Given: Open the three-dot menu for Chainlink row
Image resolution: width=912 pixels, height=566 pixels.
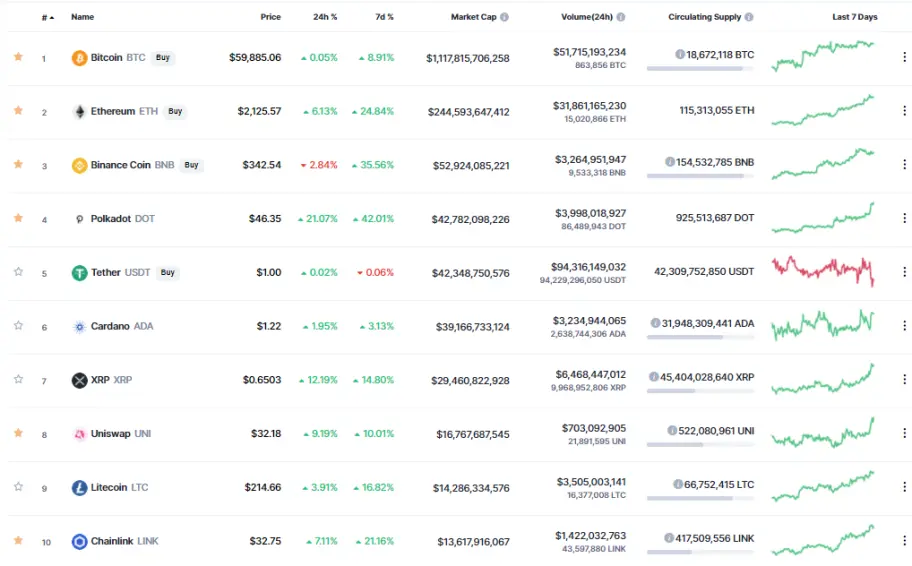Looking at the screenshot, I should coord(904,540).
